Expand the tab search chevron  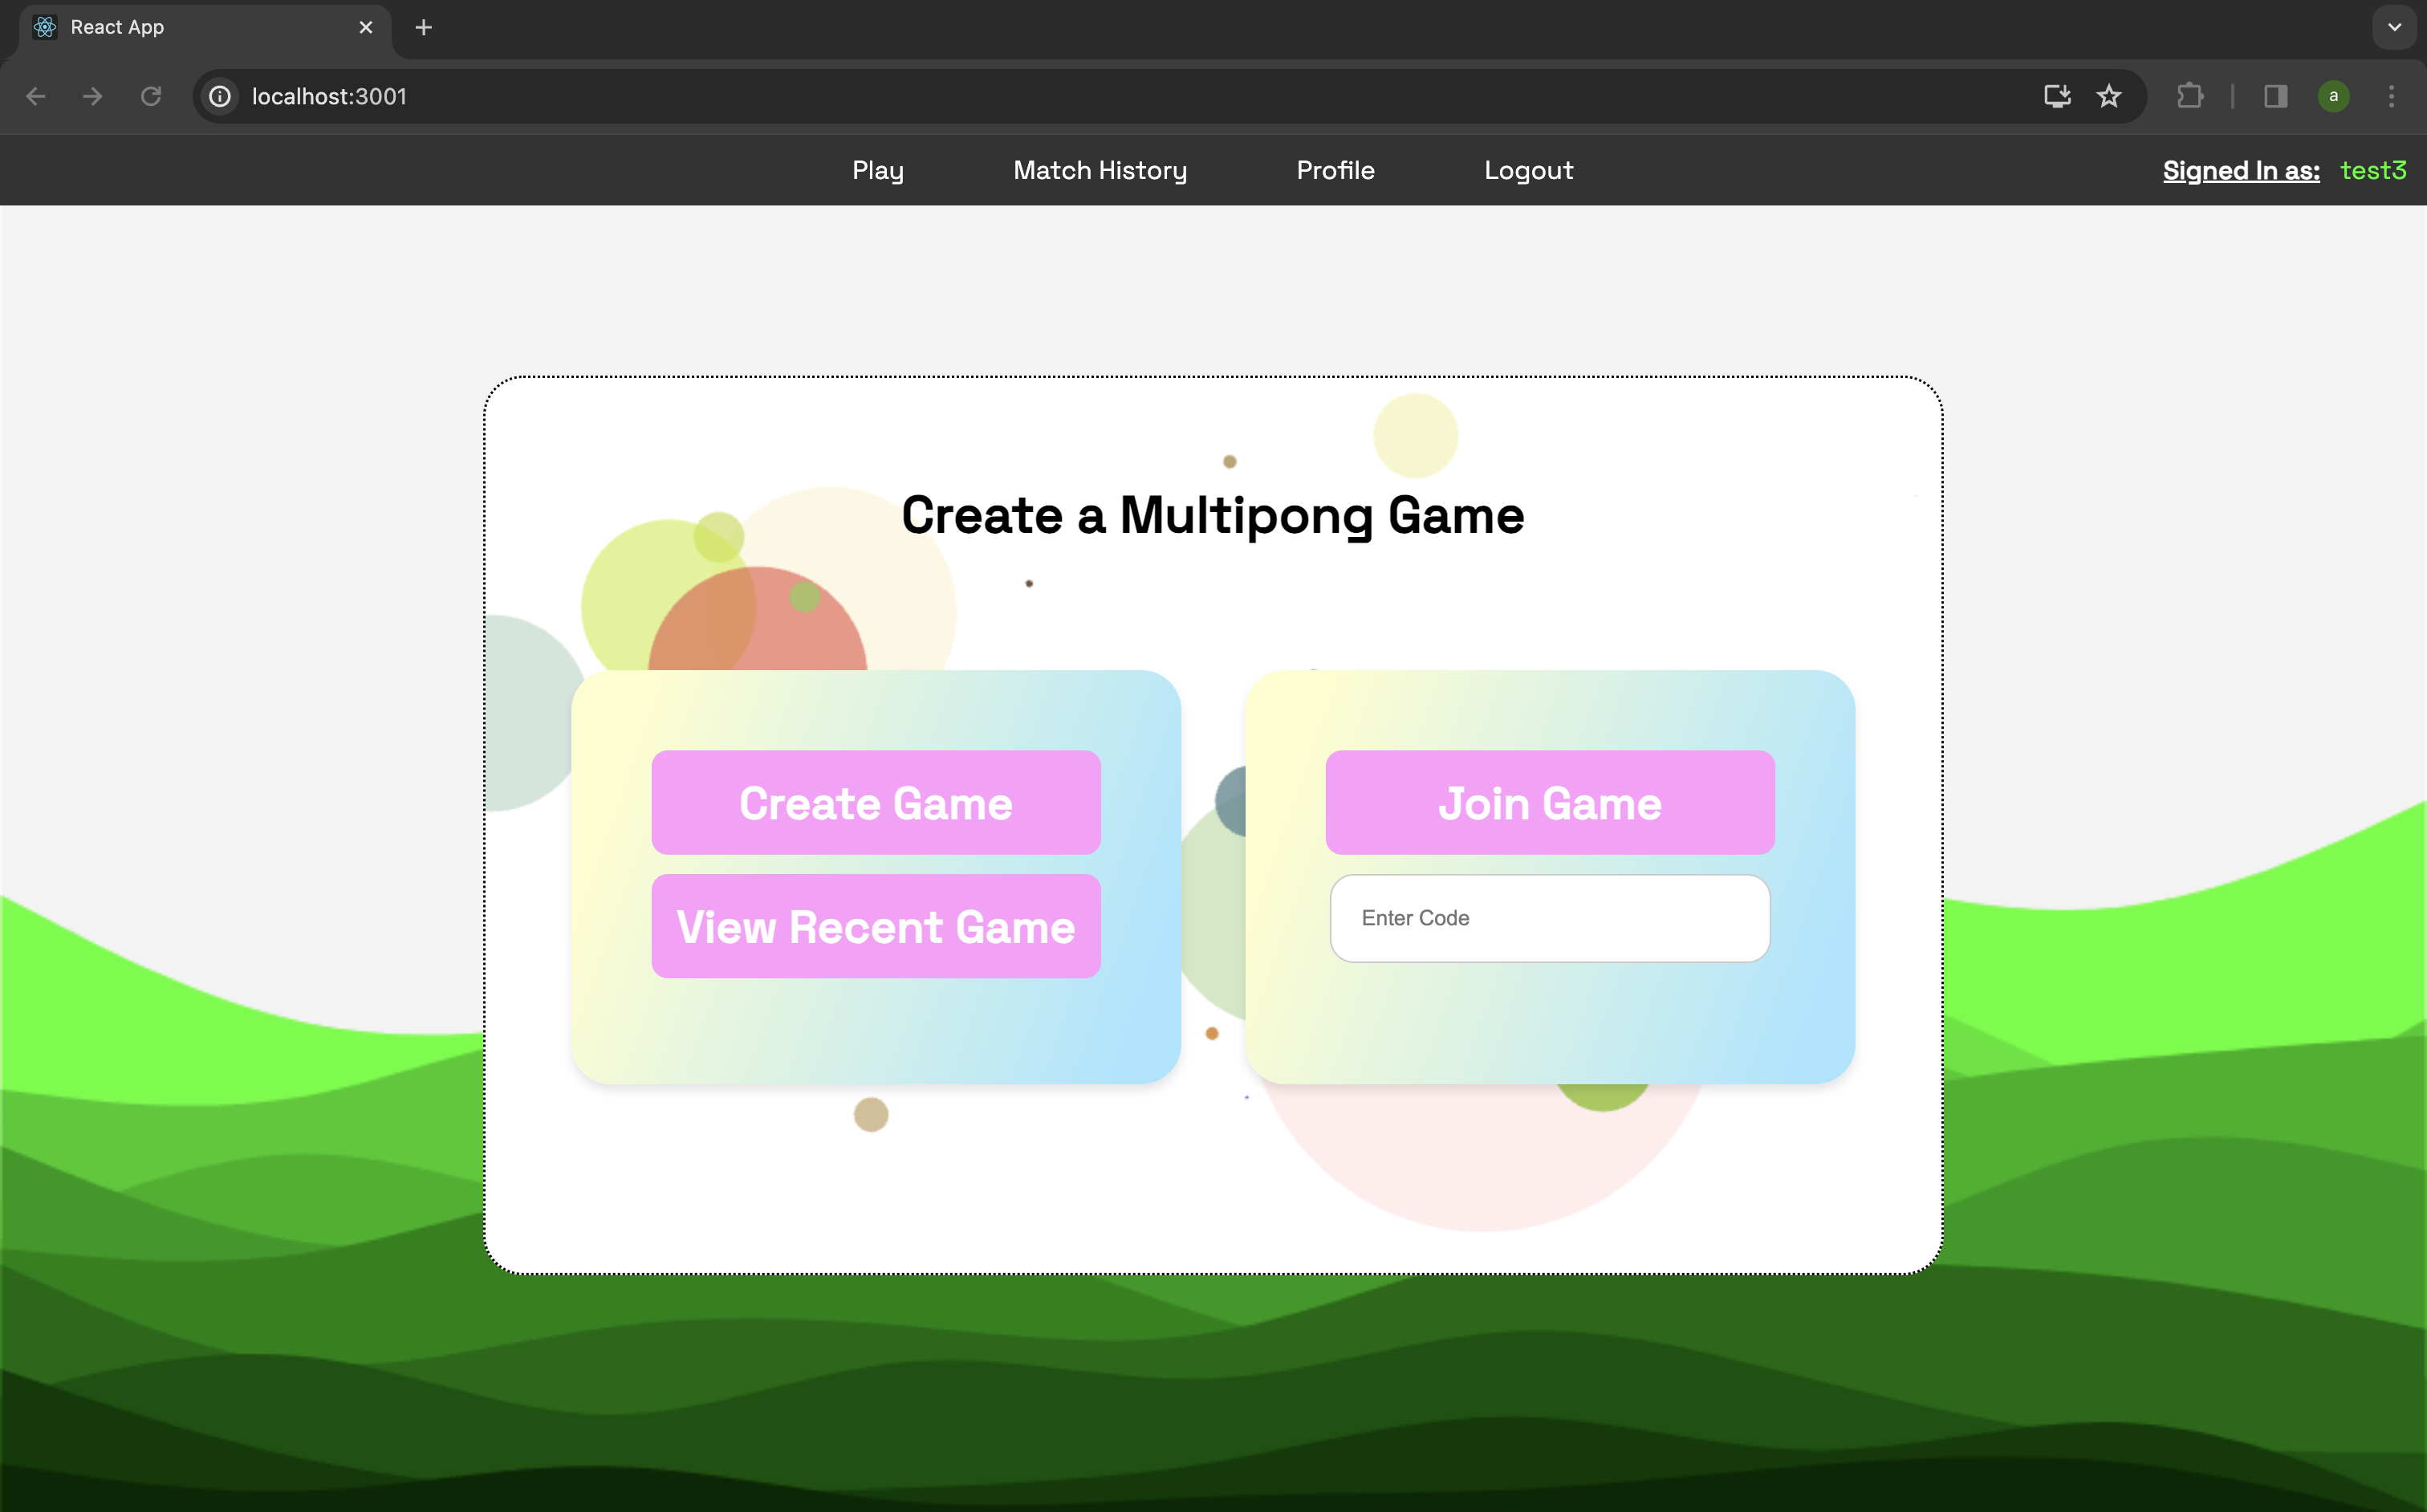point(2394,27)
